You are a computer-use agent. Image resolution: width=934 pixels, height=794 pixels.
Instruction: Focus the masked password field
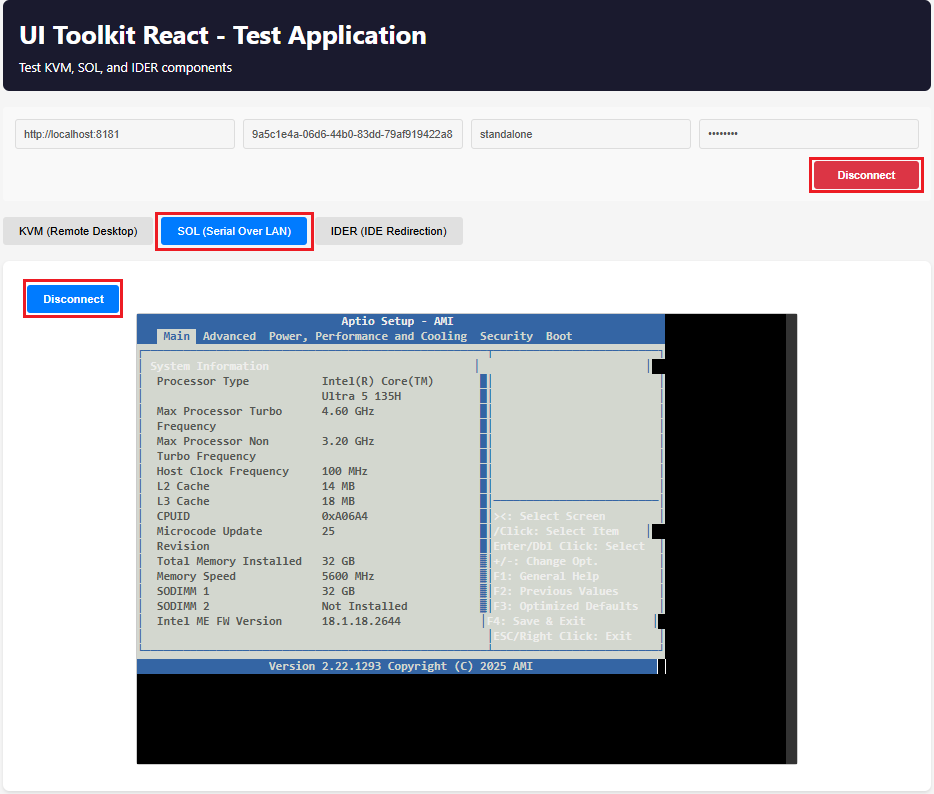808,134
